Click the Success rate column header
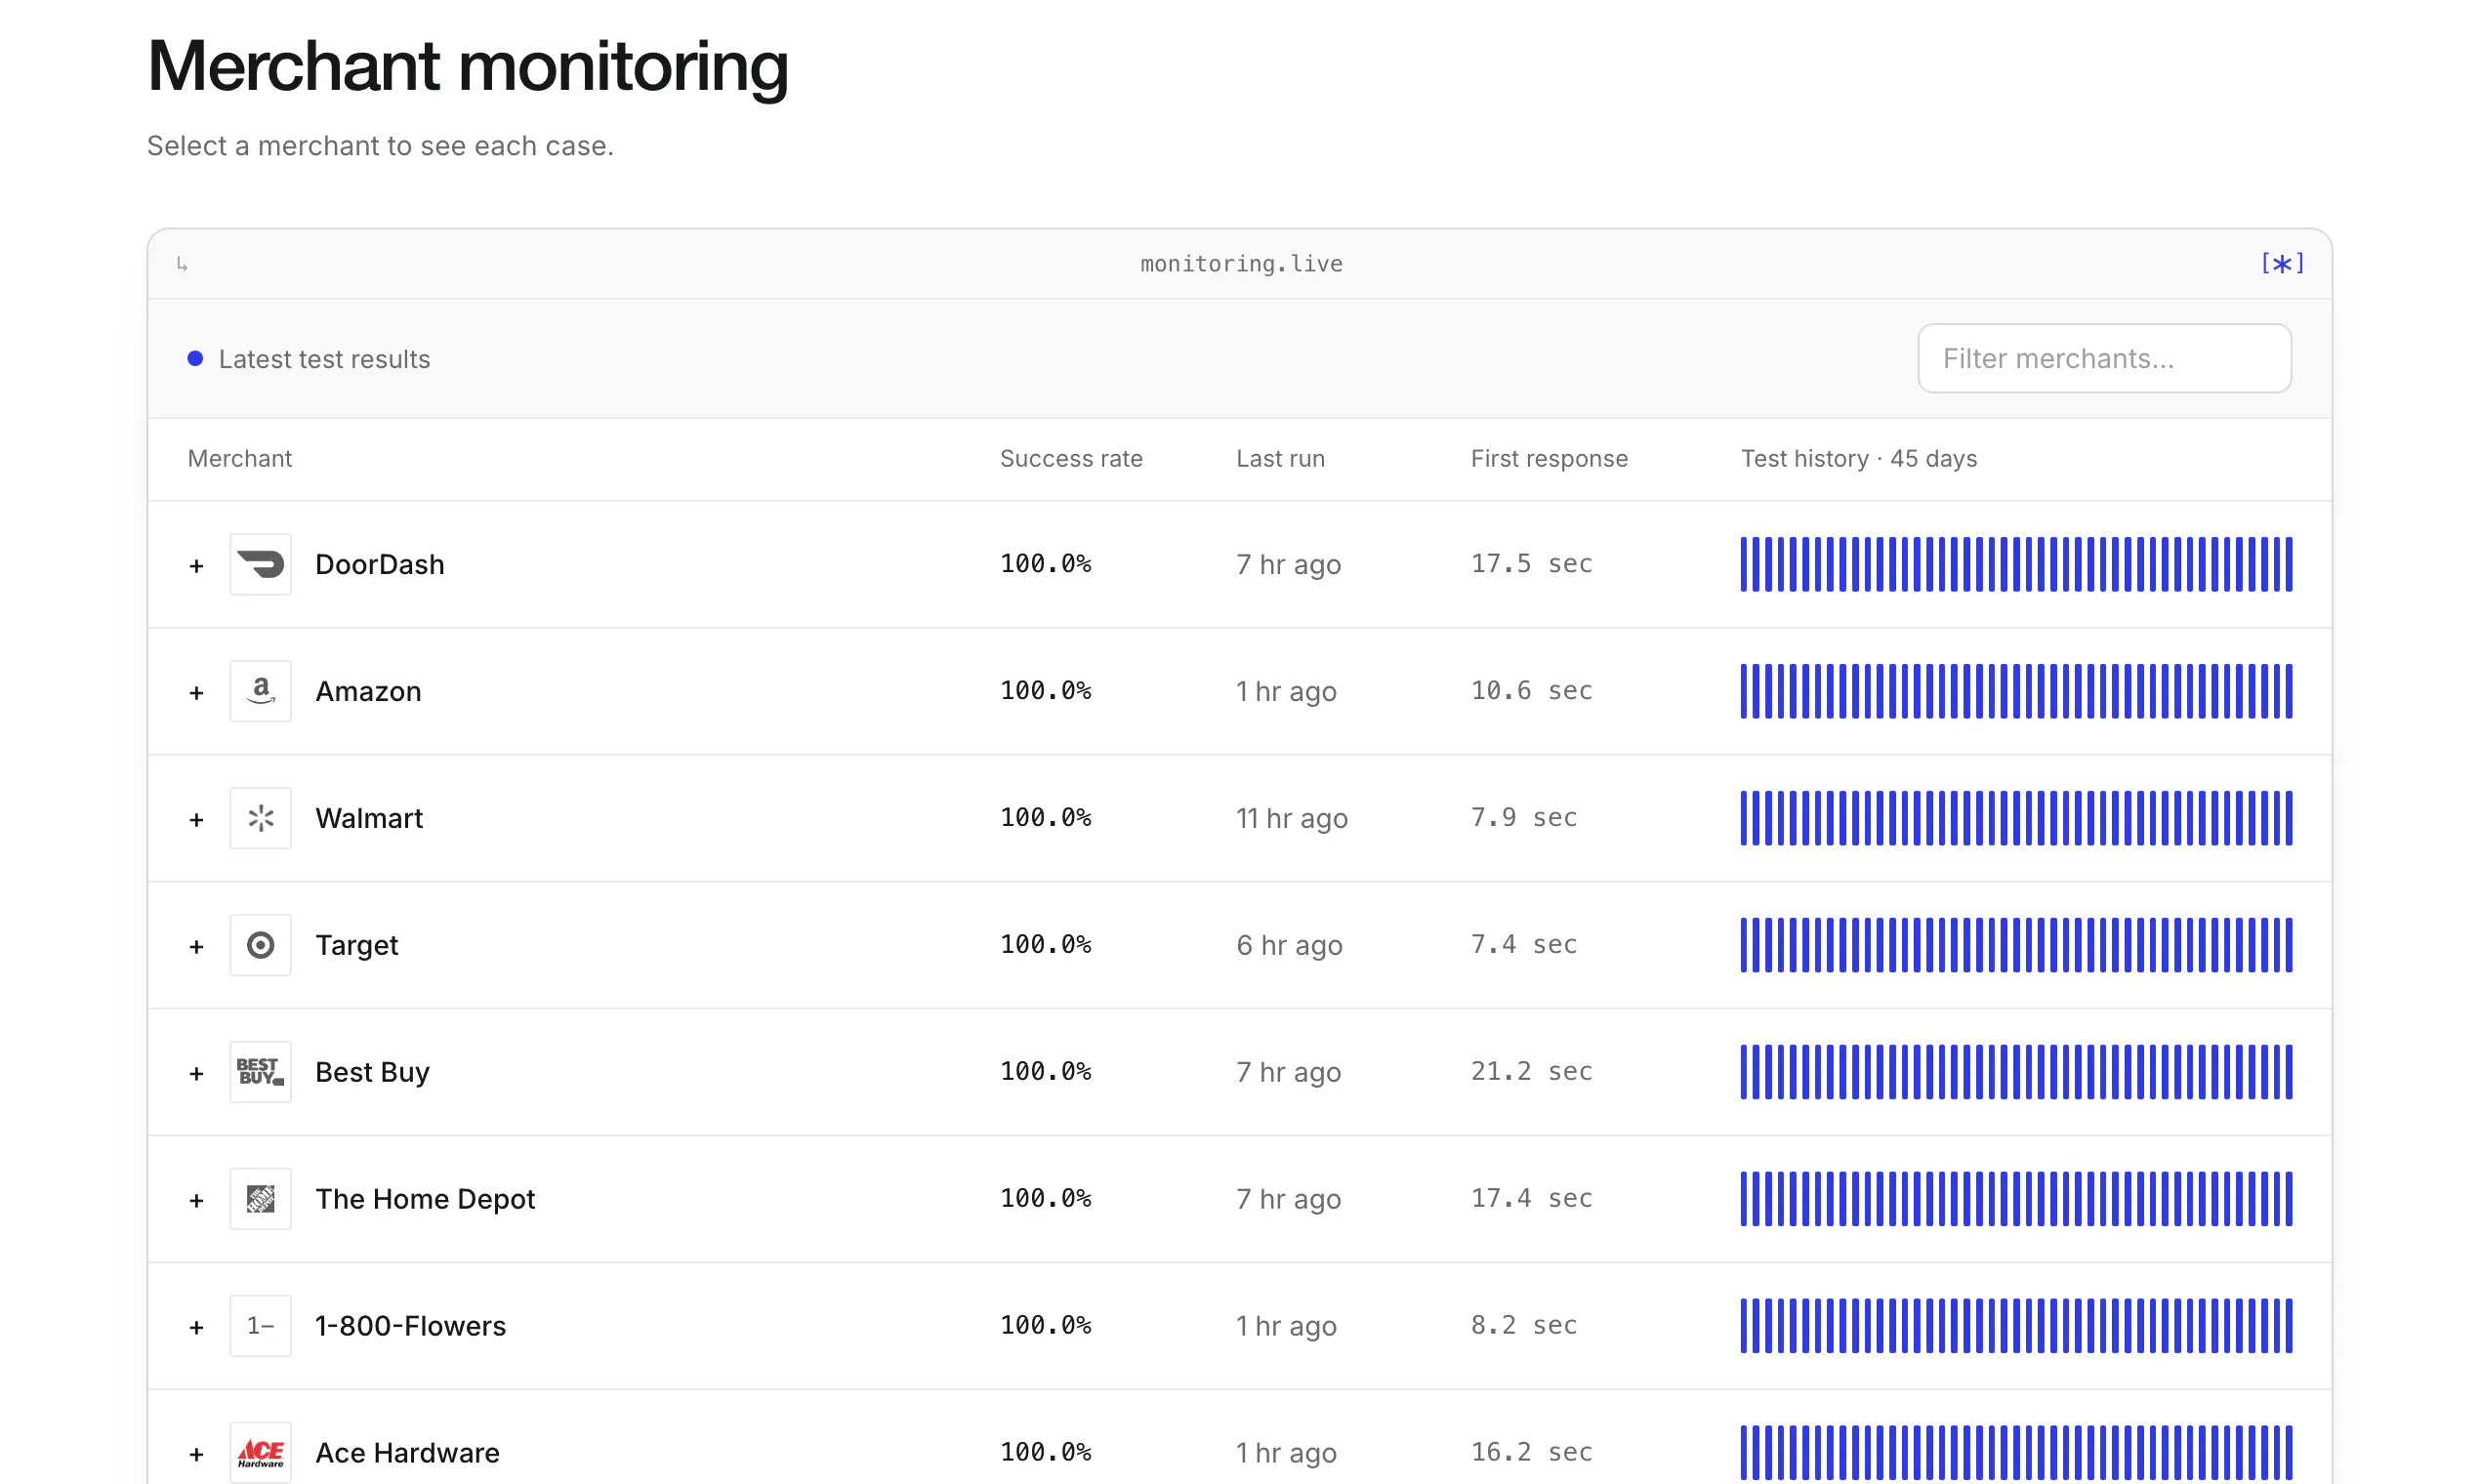2480x1484 pixels. pos(1071,459)
